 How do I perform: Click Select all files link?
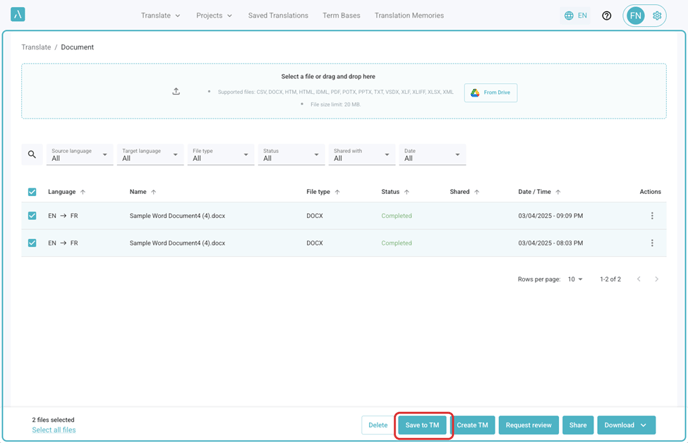(54, 430)
